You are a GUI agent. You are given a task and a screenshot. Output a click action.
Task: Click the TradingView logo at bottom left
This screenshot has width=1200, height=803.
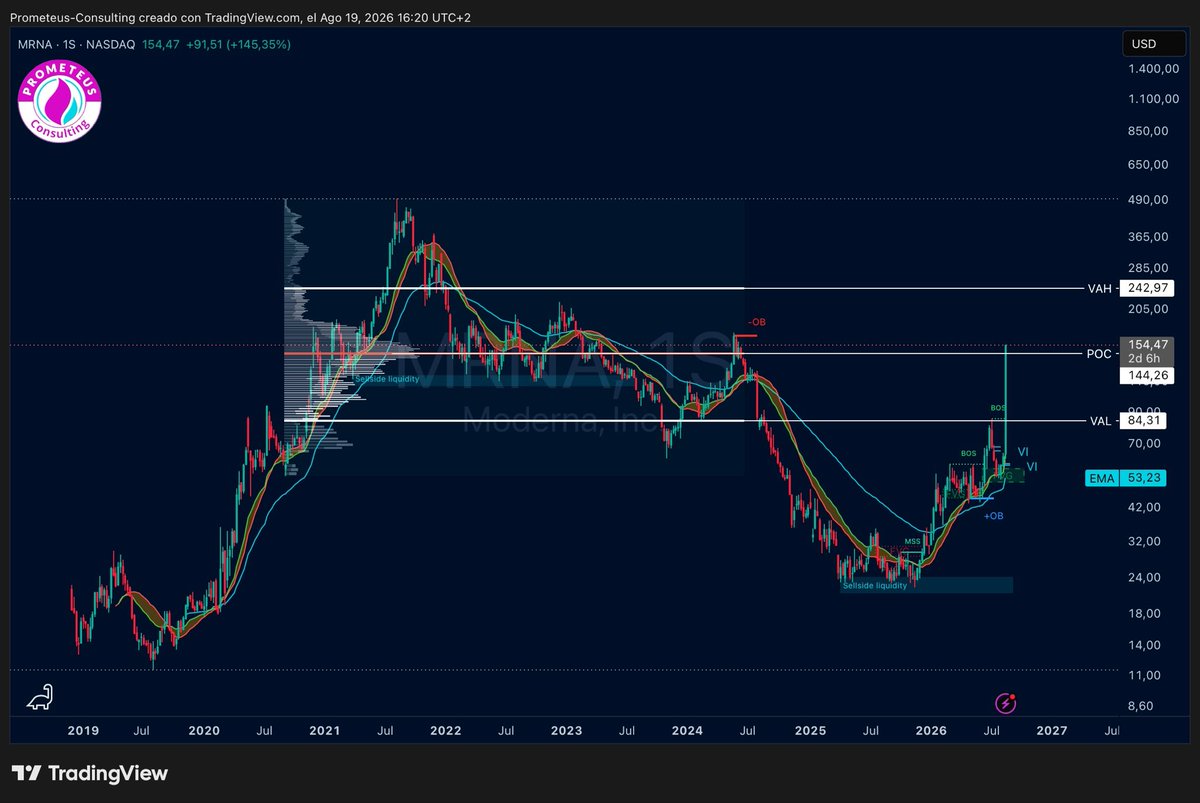pyautogui.click(x=90, y=773)
